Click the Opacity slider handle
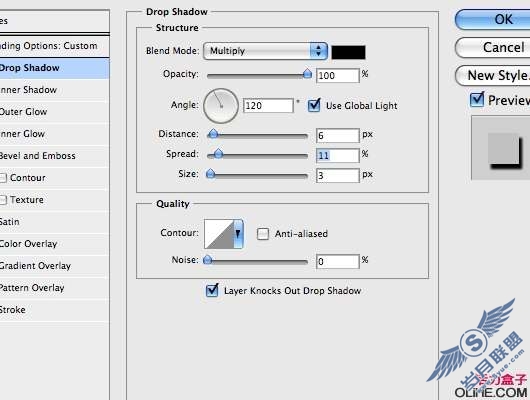The width and height of the screenshot is (530, 400). pos(307,73)
